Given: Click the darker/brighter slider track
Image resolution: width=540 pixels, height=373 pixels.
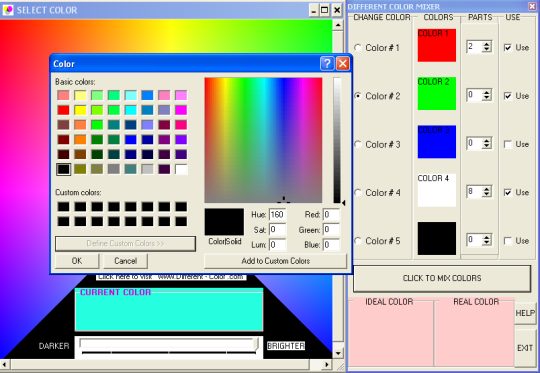Looking at the screenshot, I should [x=169, y=344].
